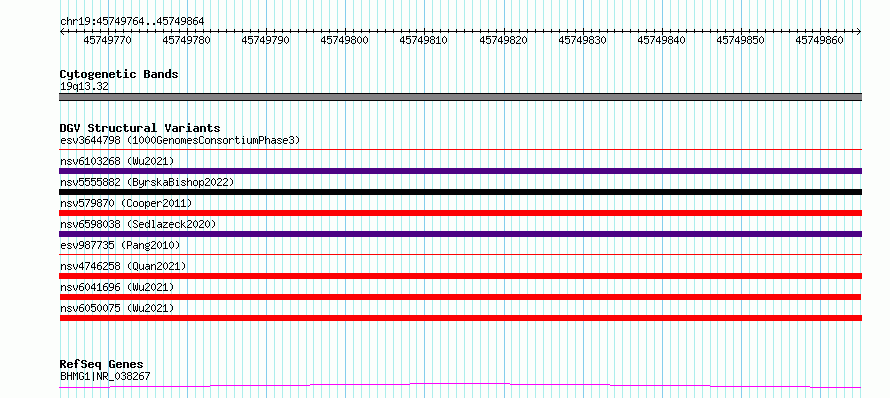Open the BHMG1|NR_038267 gene label
The height and width of the screenshot is (398, 890).
pos(105,376)
